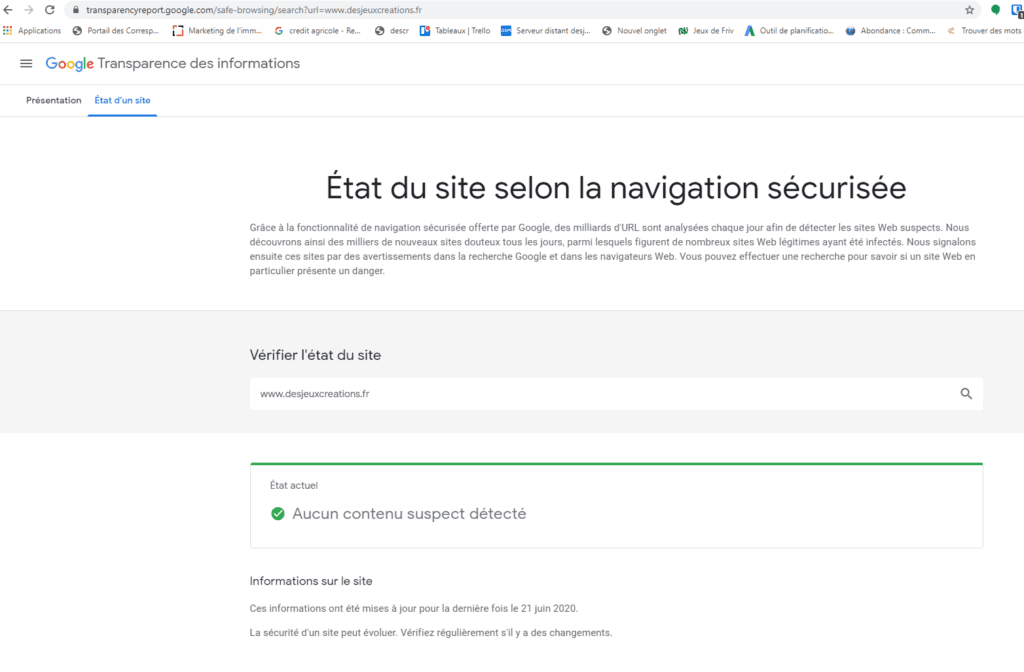Click the Vérifier l'état du site label
Viewport: 1024px width, 672px height.
coord(315,355)
